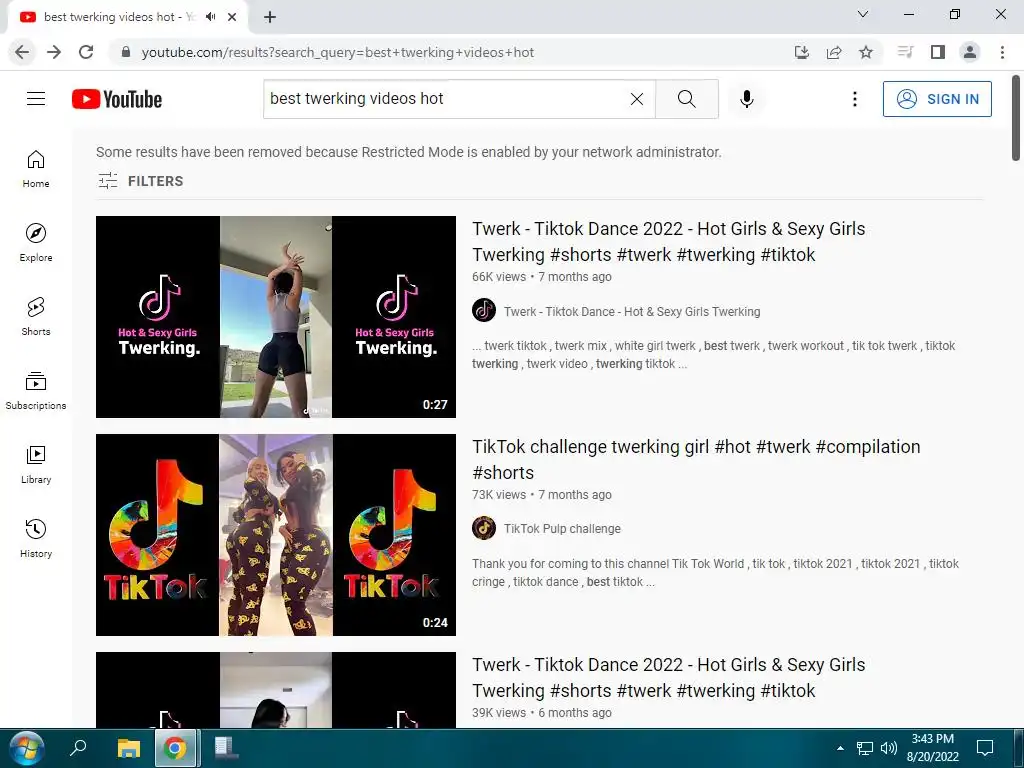Viewport: 1024px width, 768px height.
Task: Click the magnifier search button
Action: point(686,99)
